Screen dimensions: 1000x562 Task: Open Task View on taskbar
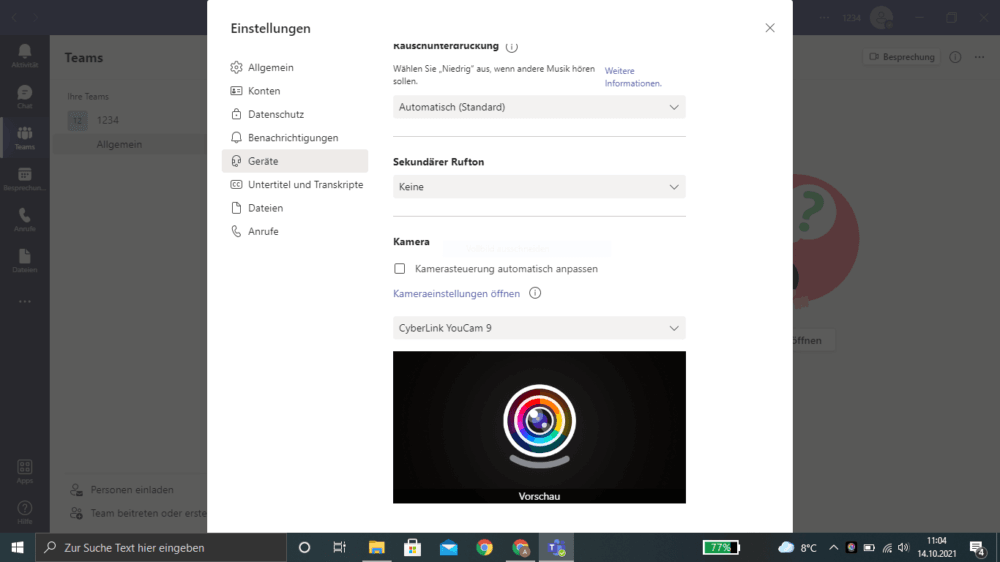[x=339, y=547]
